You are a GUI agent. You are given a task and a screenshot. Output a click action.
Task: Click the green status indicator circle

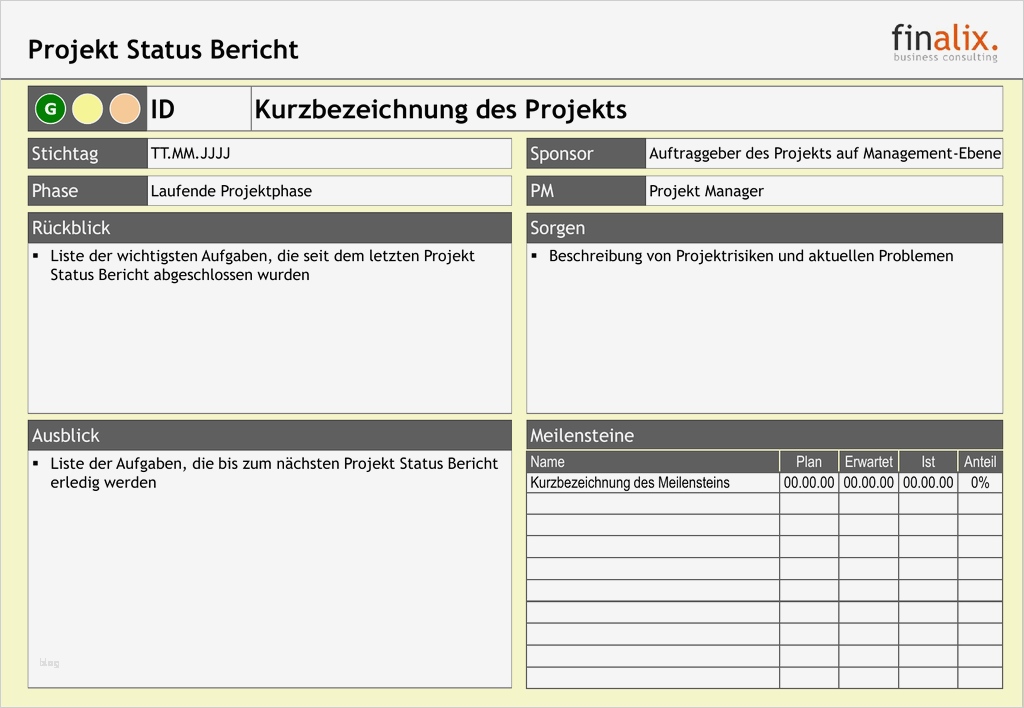pyautogui.click(x=50, y=108)
